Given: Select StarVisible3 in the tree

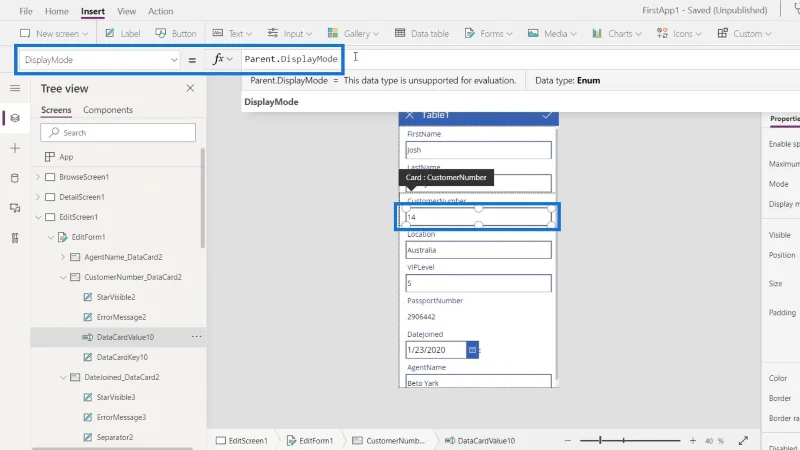Looking at the screenshot, I should click(116, 397).
